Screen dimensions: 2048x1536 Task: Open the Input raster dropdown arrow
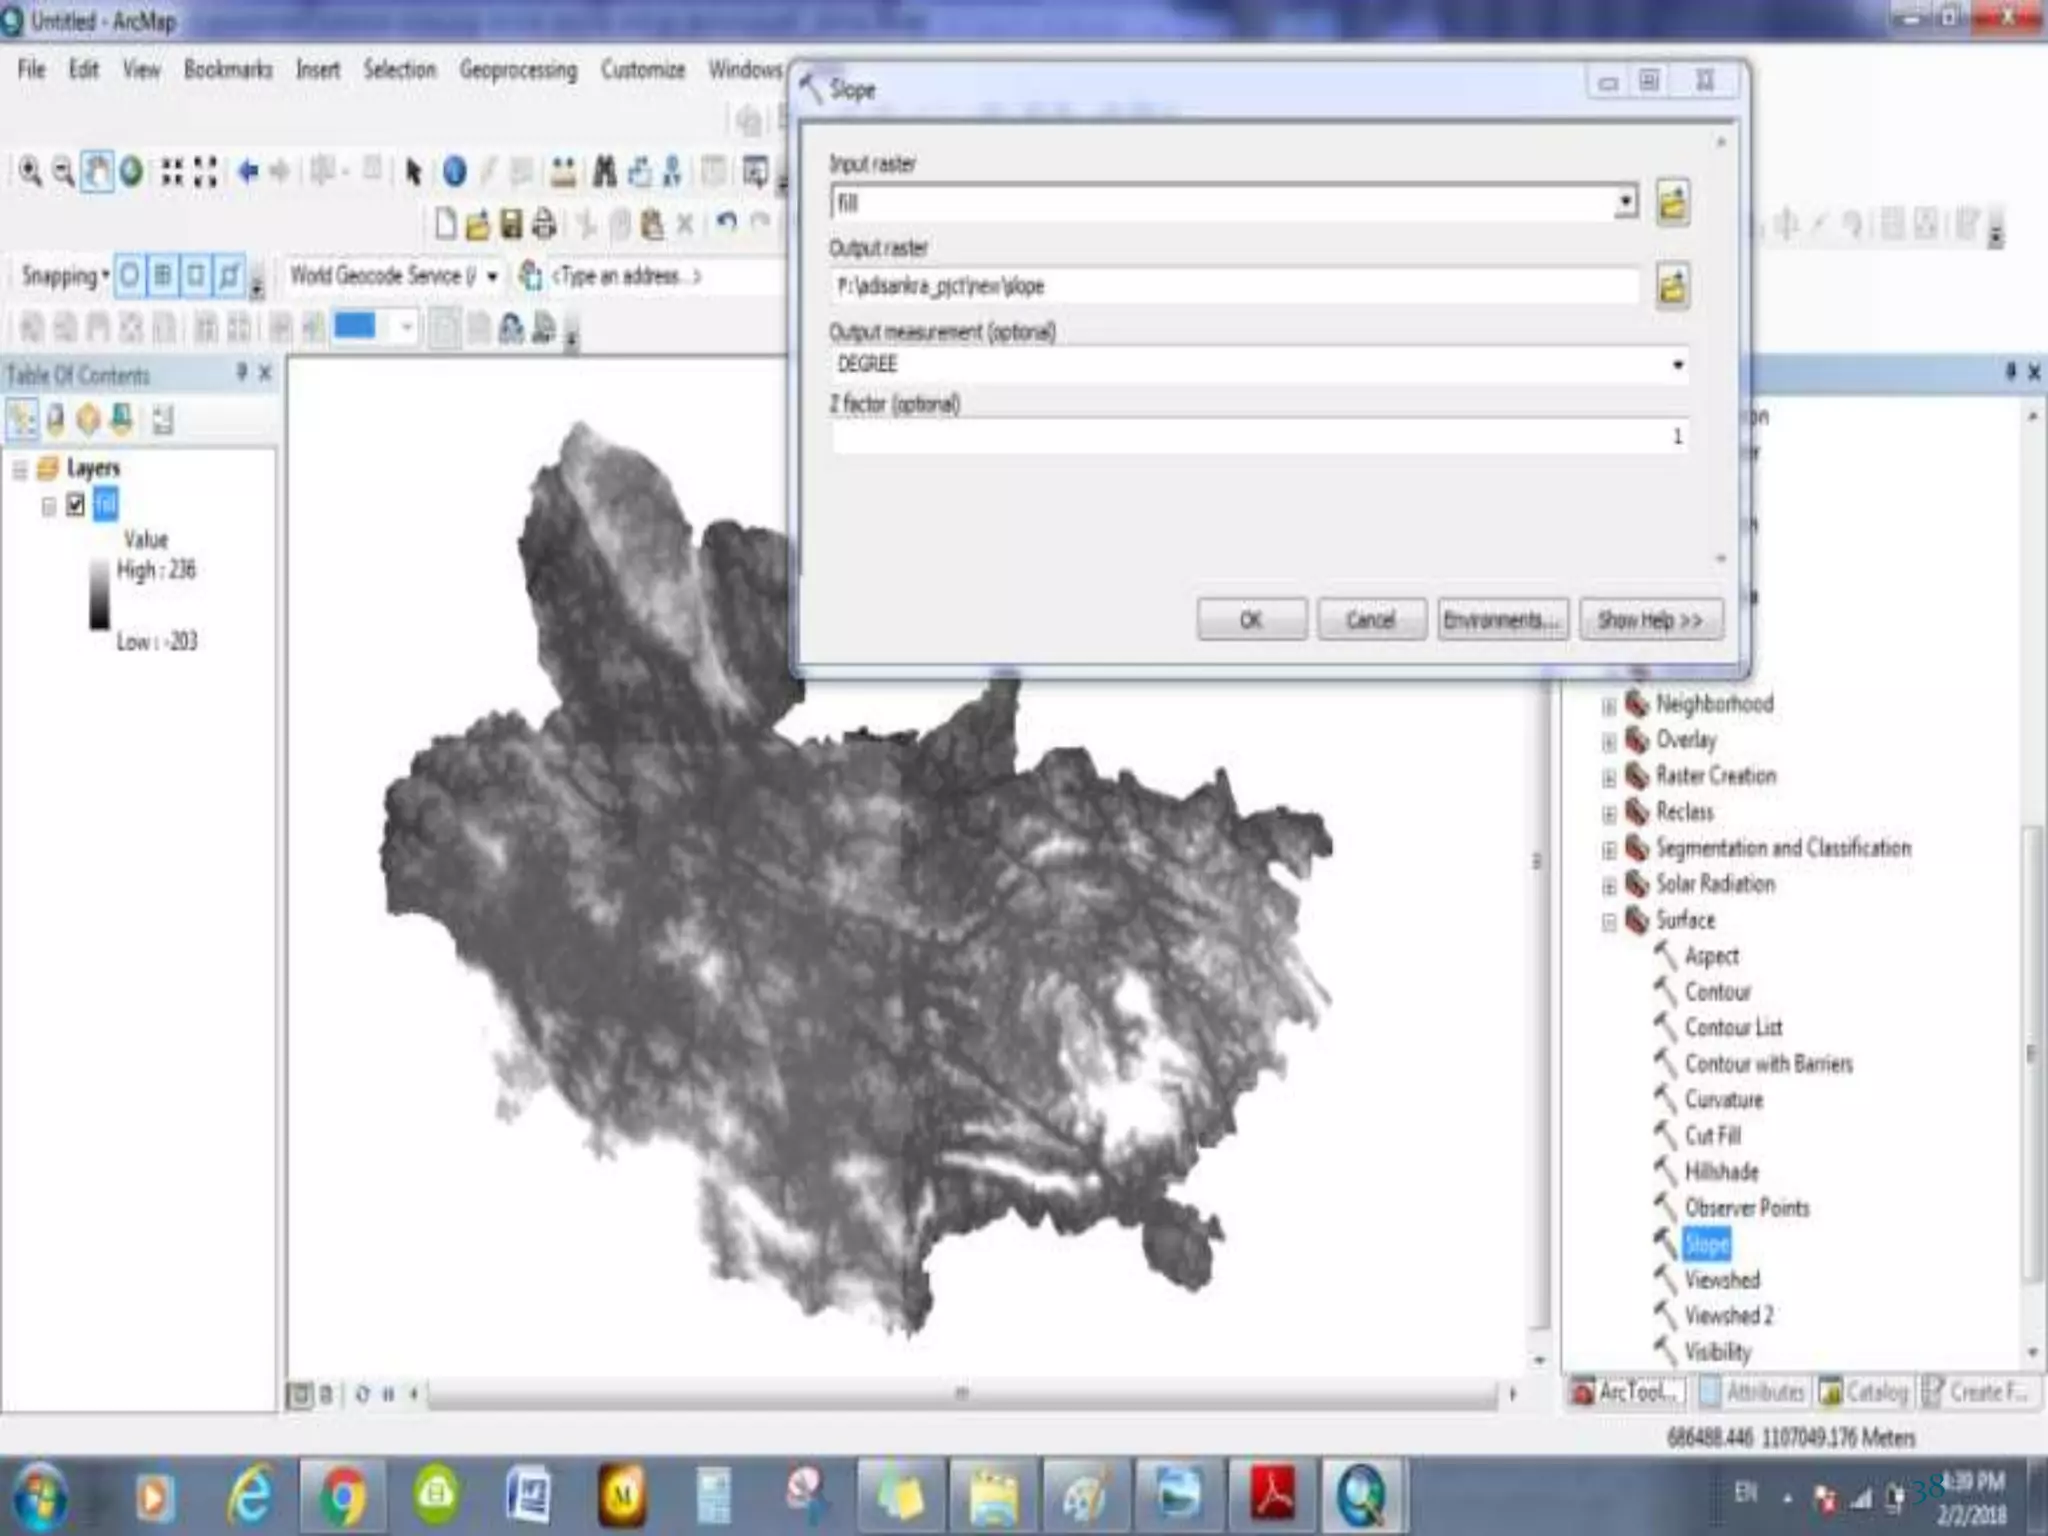[1626, 203]
